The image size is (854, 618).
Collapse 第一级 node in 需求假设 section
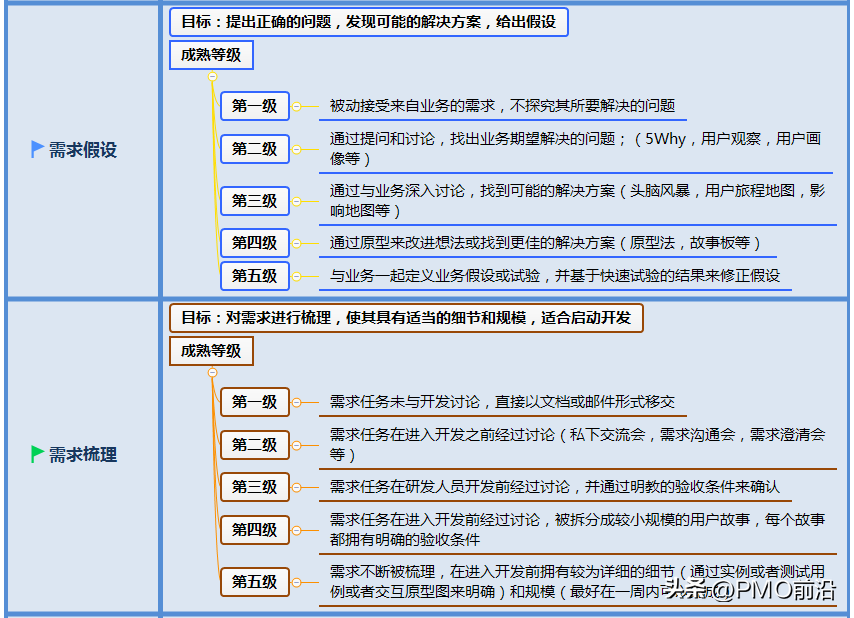pos(296,107)
